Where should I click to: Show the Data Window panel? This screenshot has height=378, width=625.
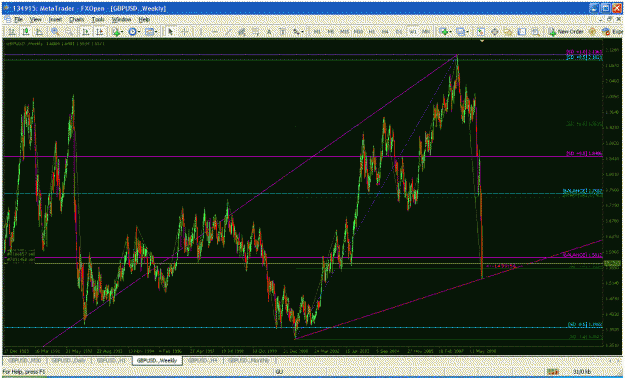494,32
